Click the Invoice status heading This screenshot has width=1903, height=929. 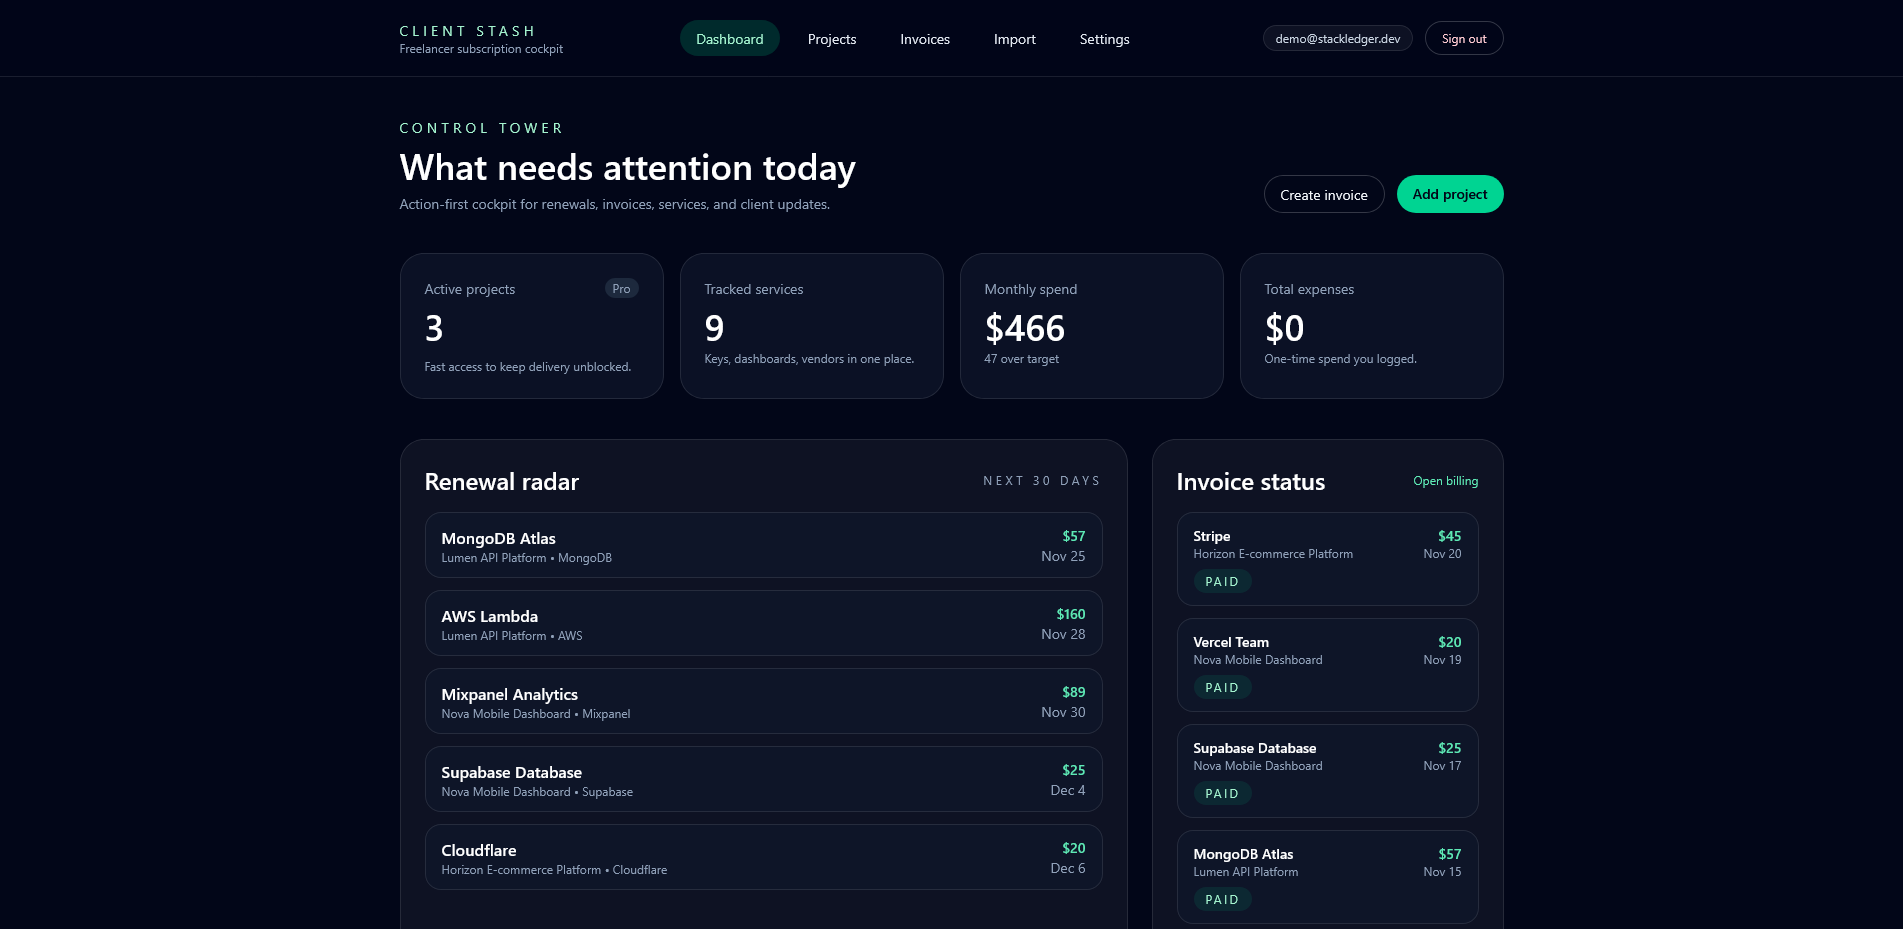(x=1251, y=482)
